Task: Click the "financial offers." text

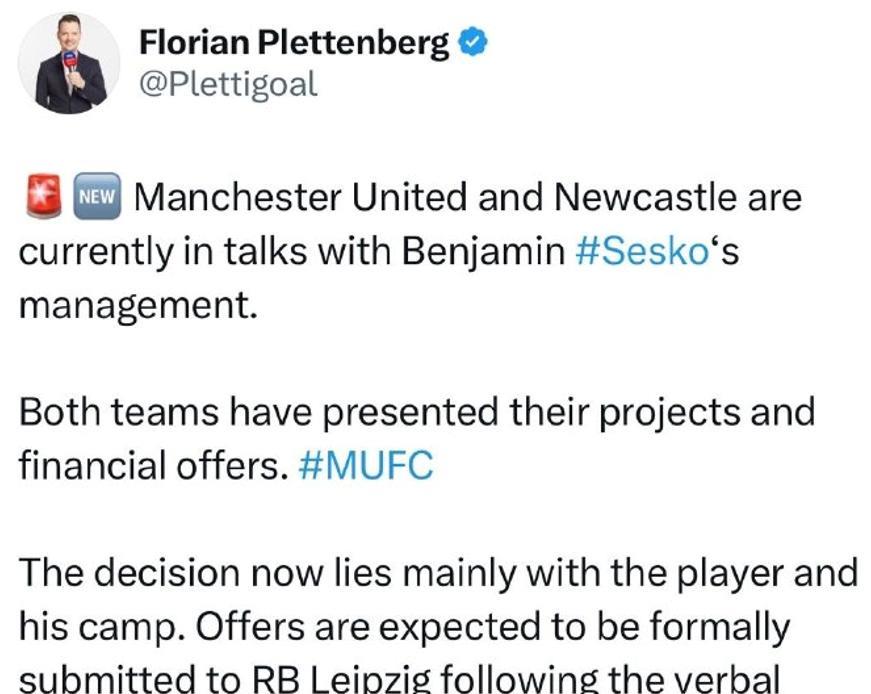Action: tap(152, 465)
